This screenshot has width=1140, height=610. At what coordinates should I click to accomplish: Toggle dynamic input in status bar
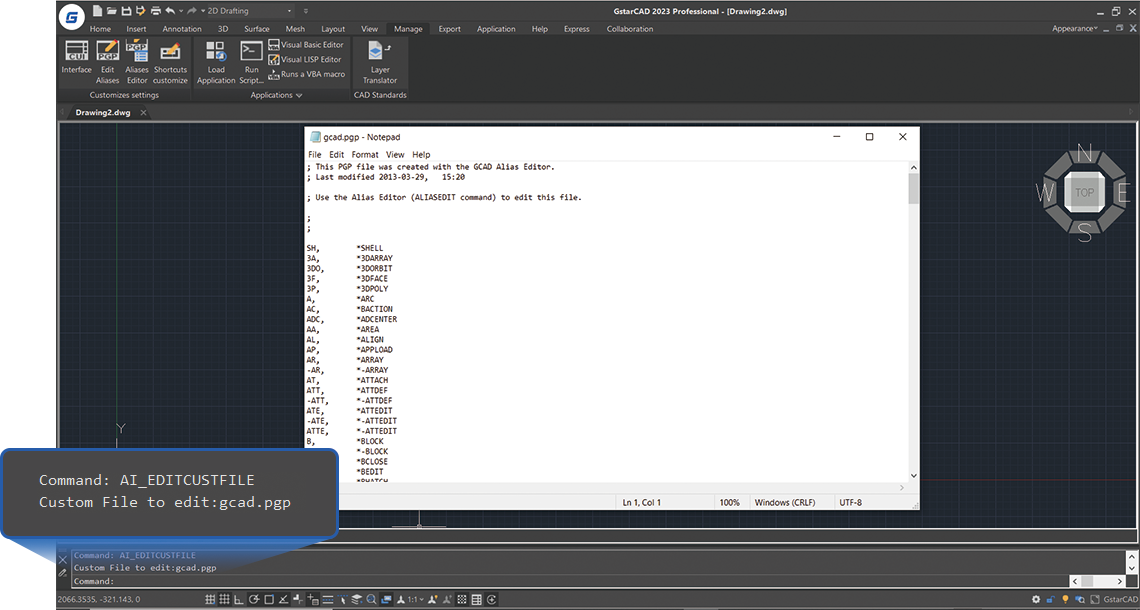[x=313, y=600]
